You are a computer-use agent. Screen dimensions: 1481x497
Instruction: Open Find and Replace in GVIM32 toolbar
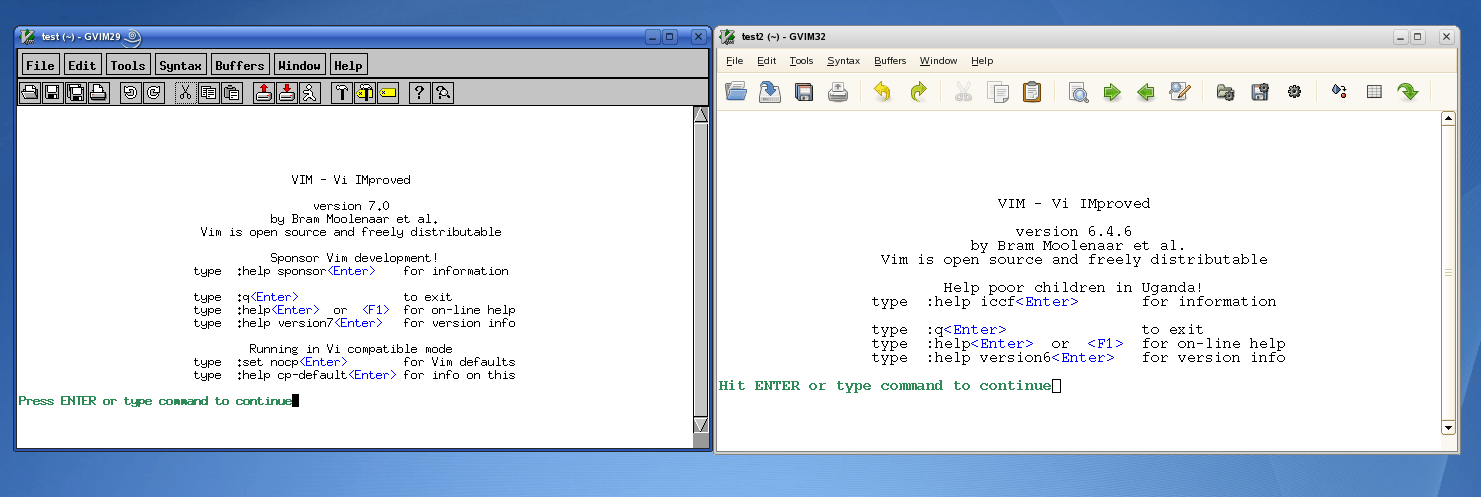[x=1180, y=92]
